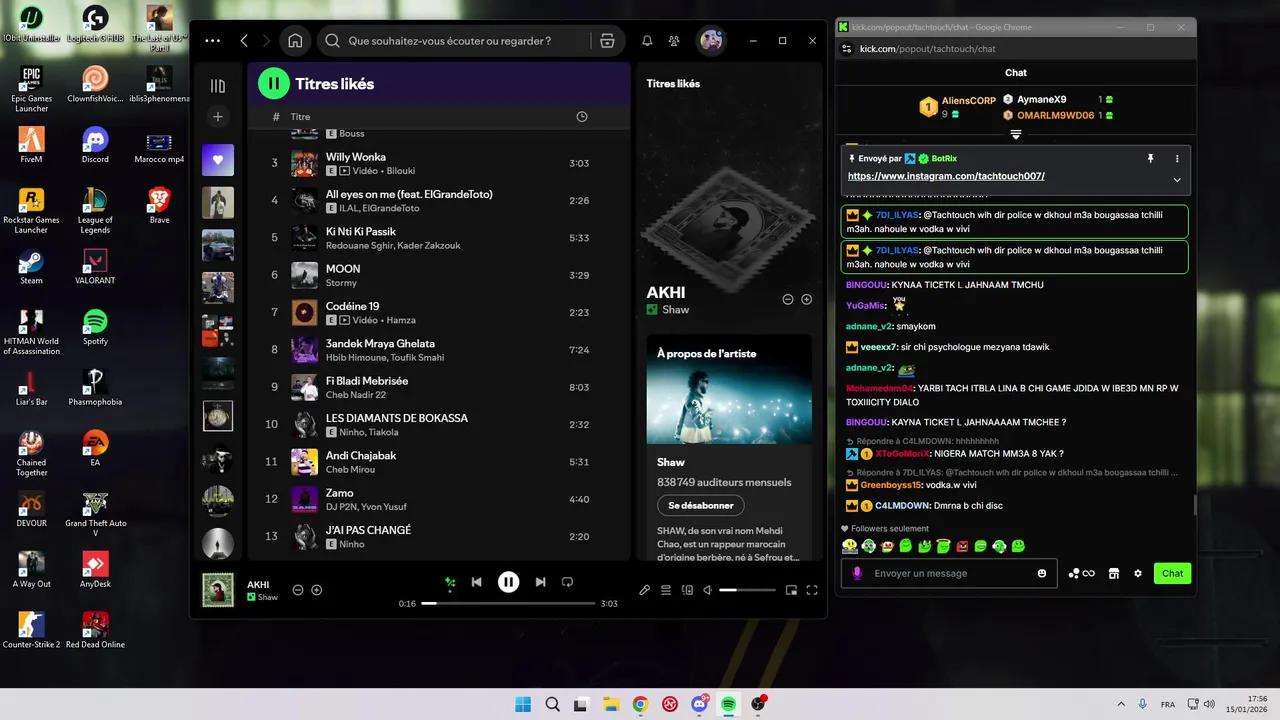Click AKHI title in now playing panel
Viewport: 1280px width, 720px height.
click(666, 292)
